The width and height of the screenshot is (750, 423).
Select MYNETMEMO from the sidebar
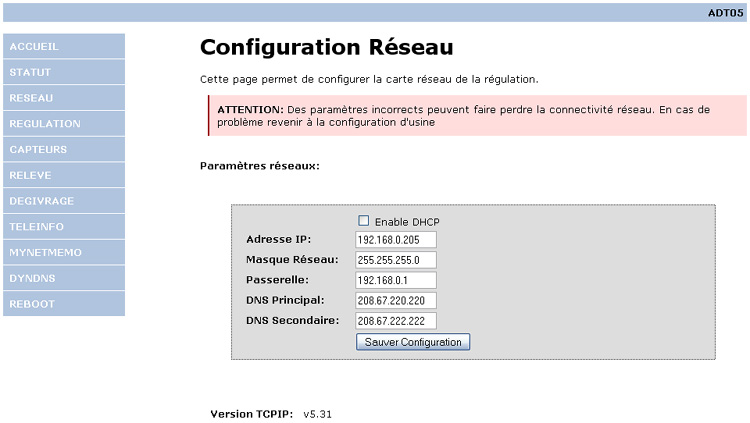coord(64,252)
